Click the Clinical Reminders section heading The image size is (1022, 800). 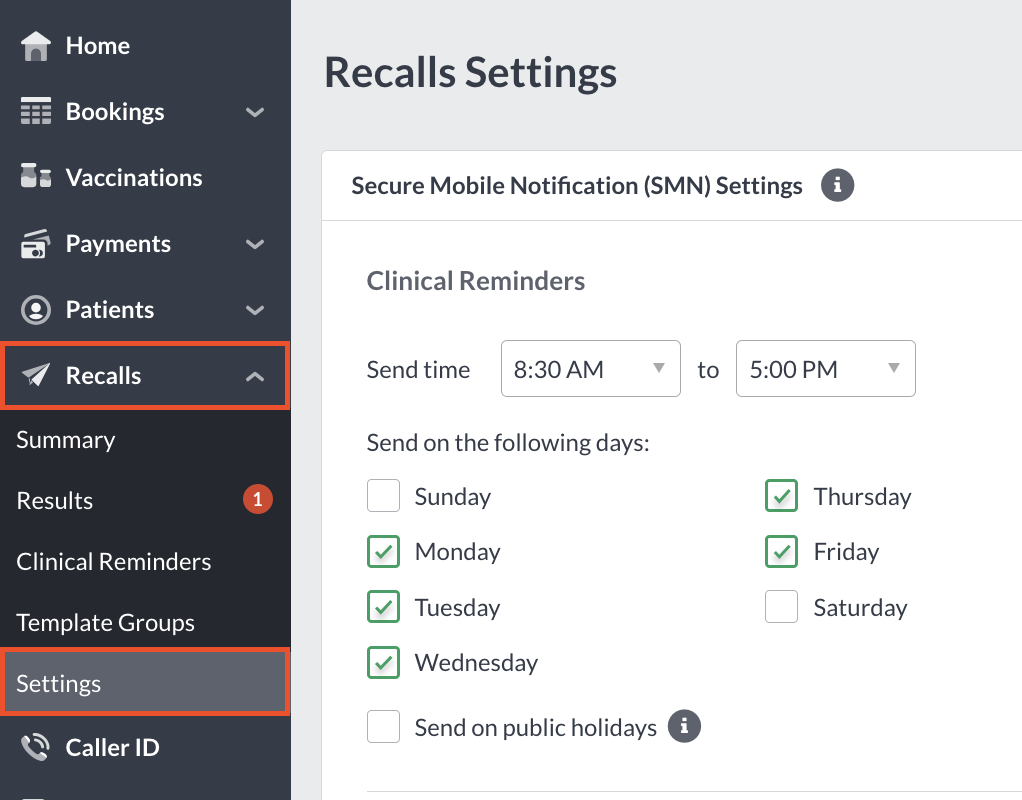pyautogui.click(x=476, y=281)
